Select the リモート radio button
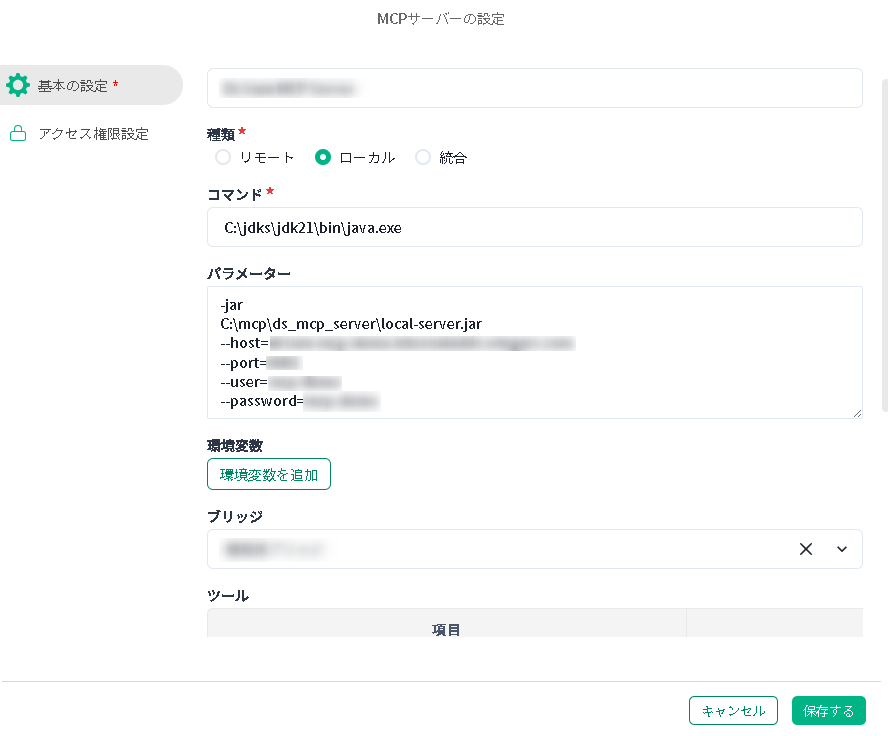The image size is (888, 736). tap(223, 157)
